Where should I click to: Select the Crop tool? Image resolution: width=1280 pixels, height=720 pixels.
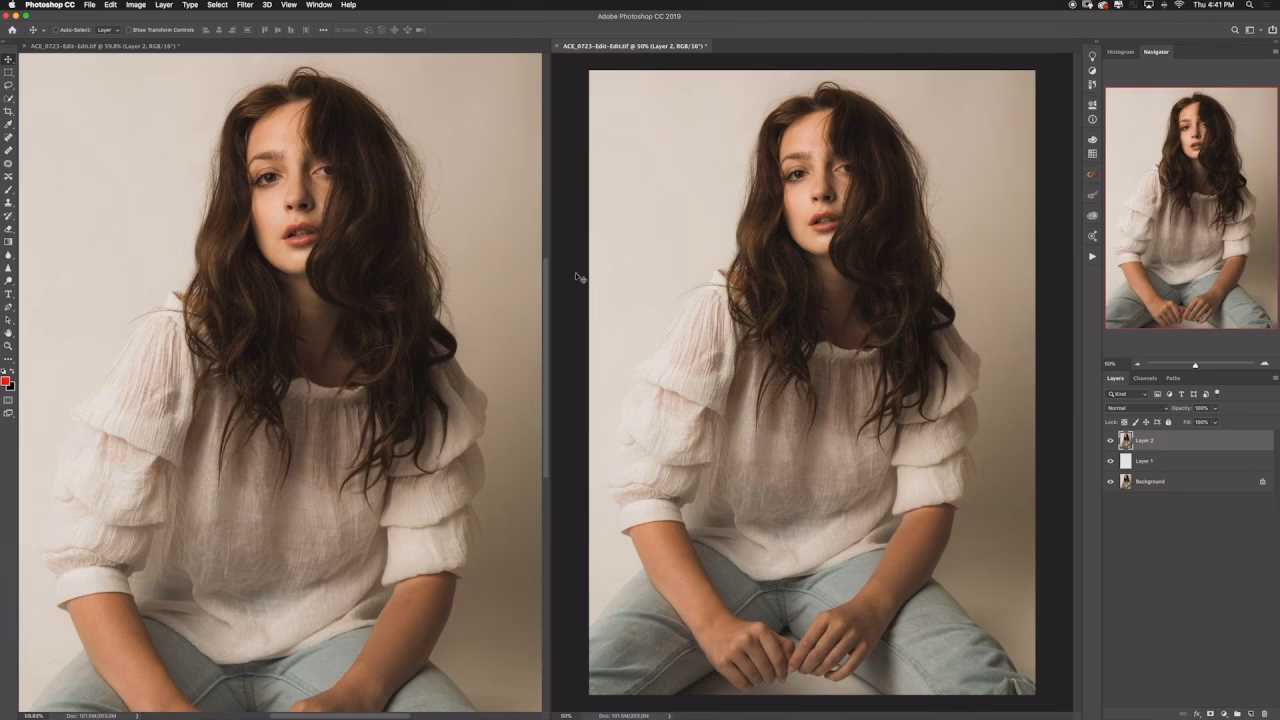click(x=8, y=112)
